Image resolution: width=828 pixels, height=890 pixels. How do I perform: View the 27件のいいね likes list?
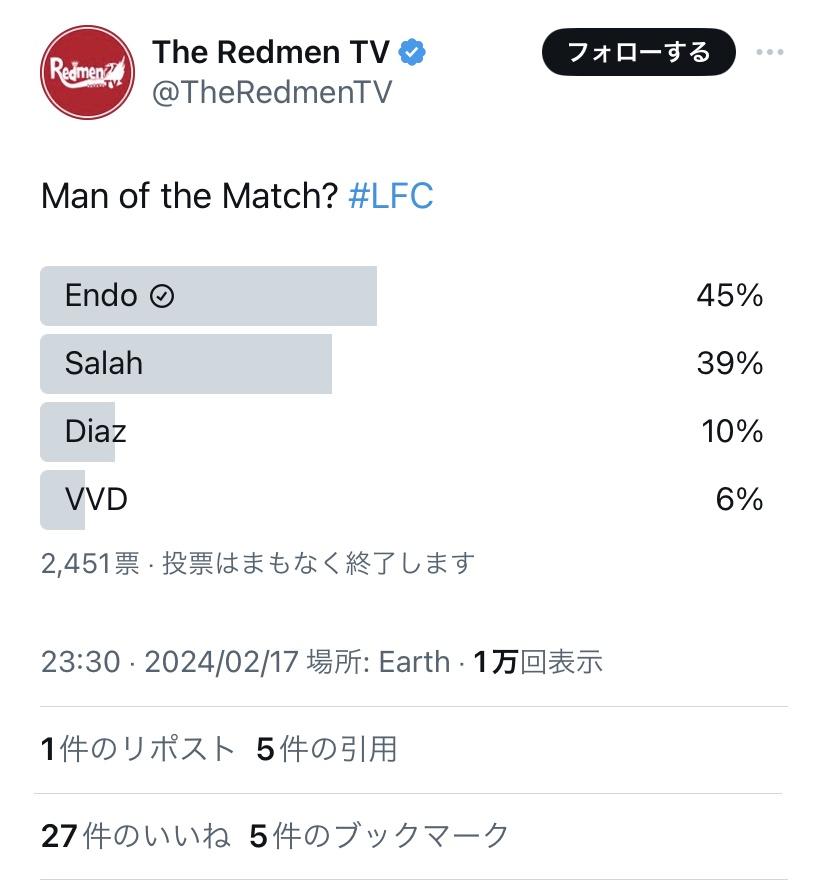coord(135,836)
